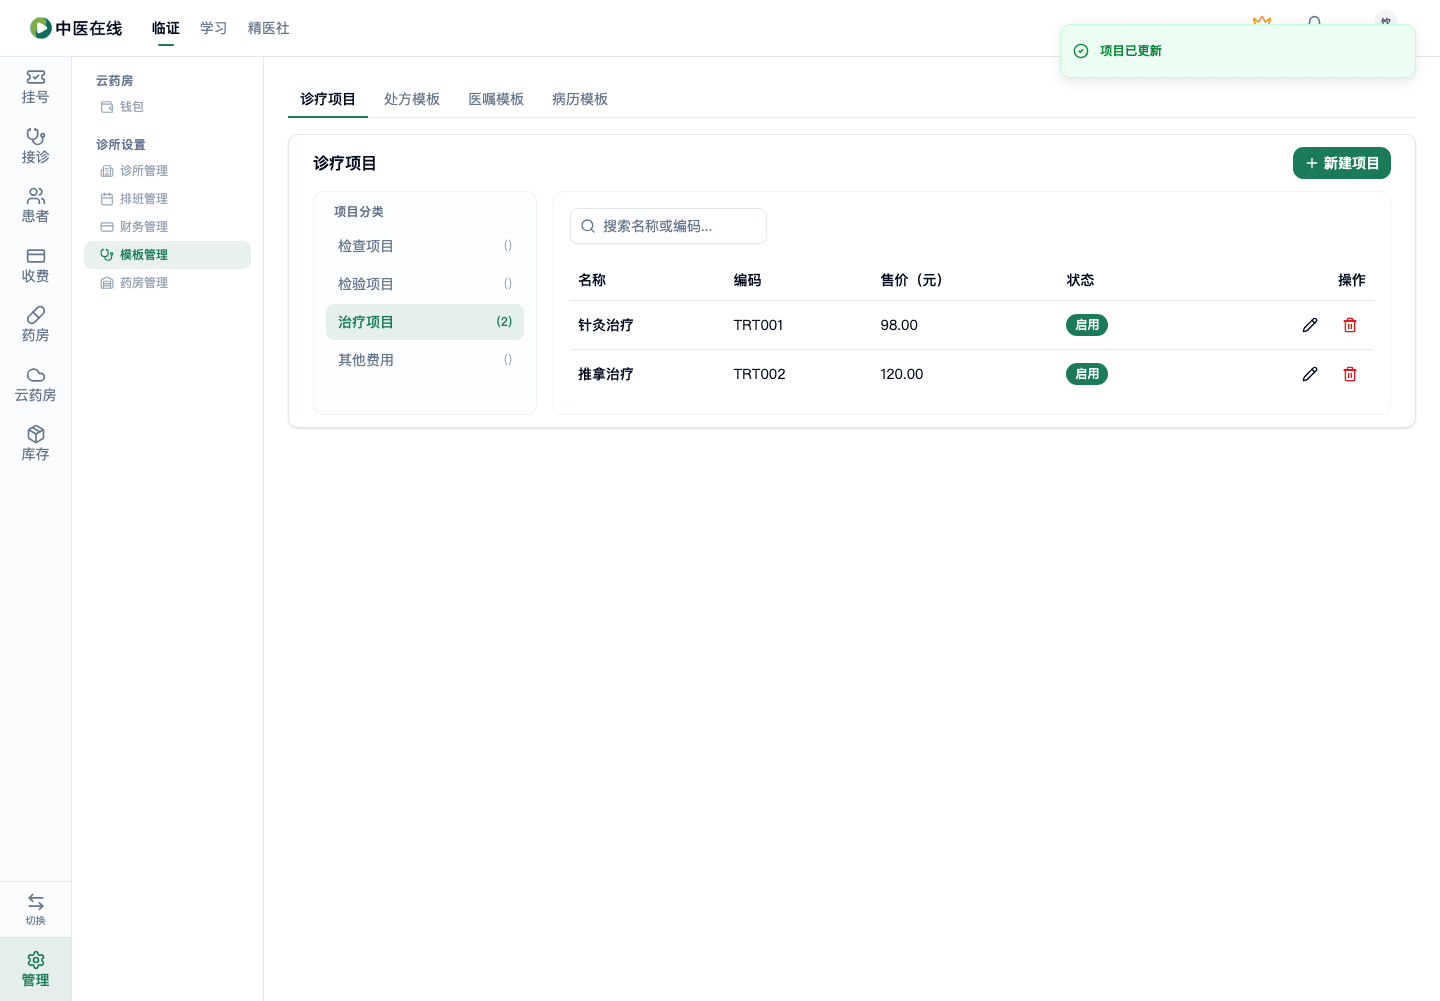
Task: Click the 启用 status badge for 推拿治疗
Action: coord(1087,374)
